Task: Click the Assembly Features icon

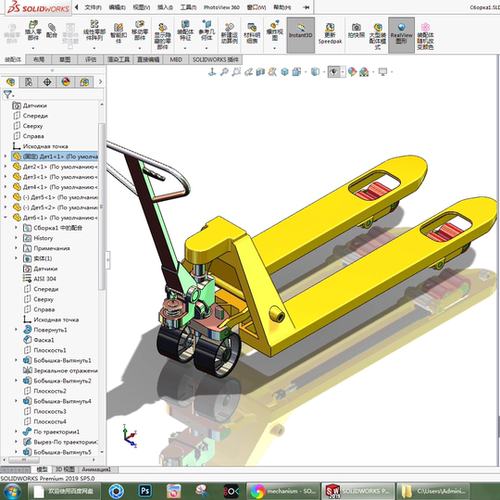Action: pos(185,24)
